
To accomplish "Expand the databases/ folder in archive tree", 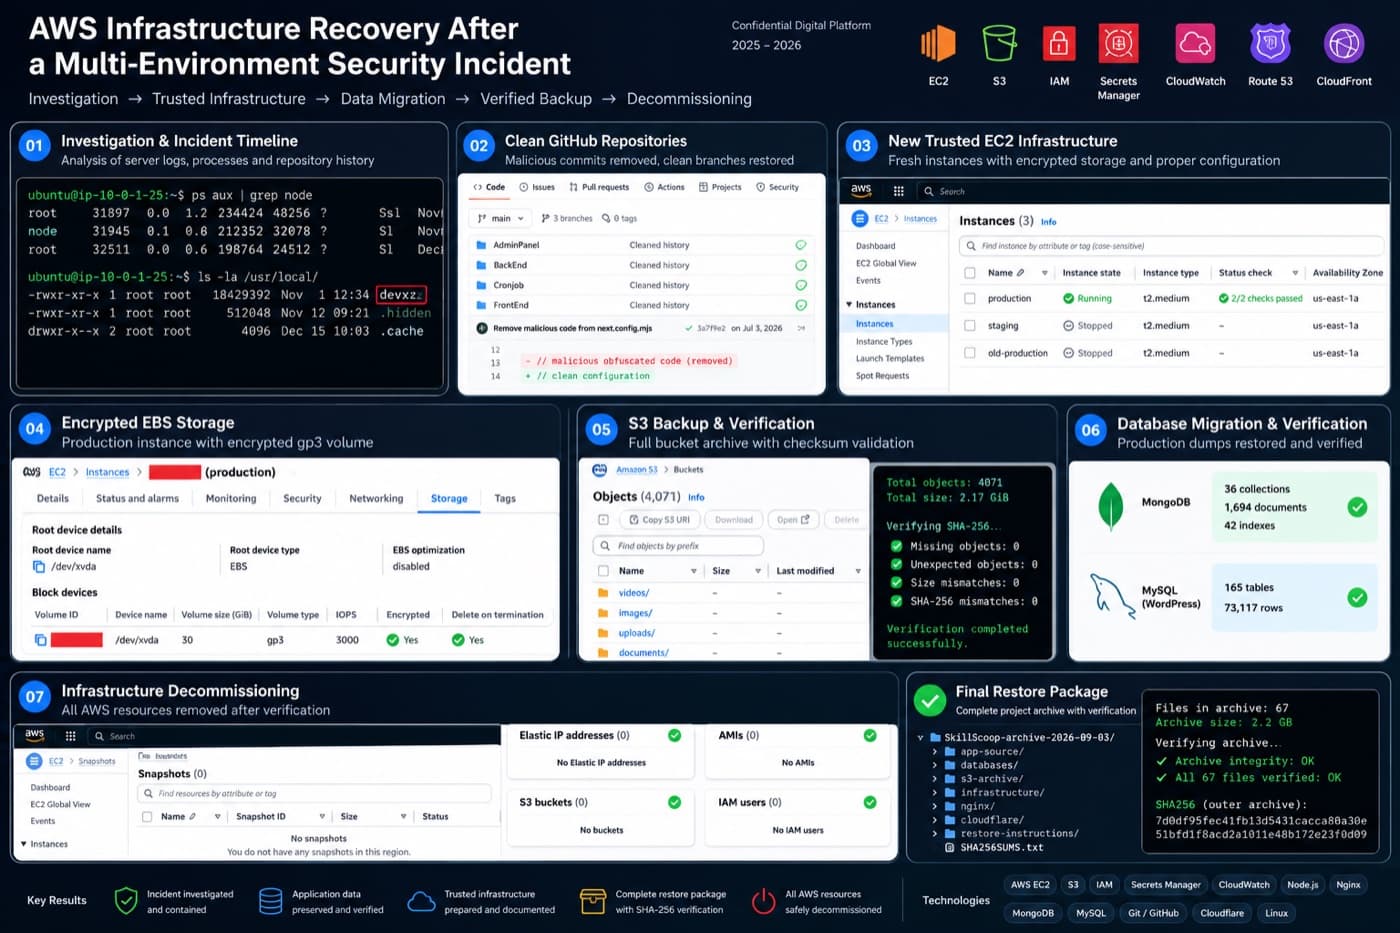I will (x=935, y=765).
